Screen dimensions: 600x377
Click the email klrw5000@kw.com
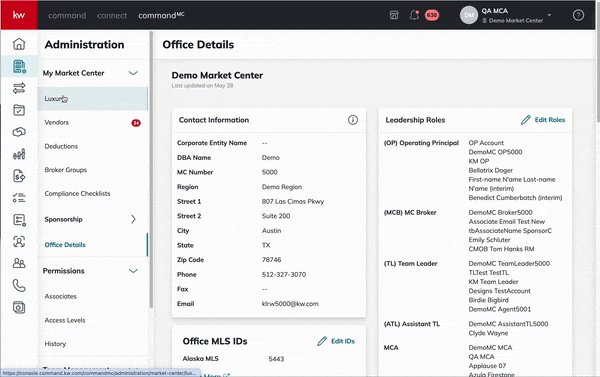pyautogui.click(x=290, y=304)
